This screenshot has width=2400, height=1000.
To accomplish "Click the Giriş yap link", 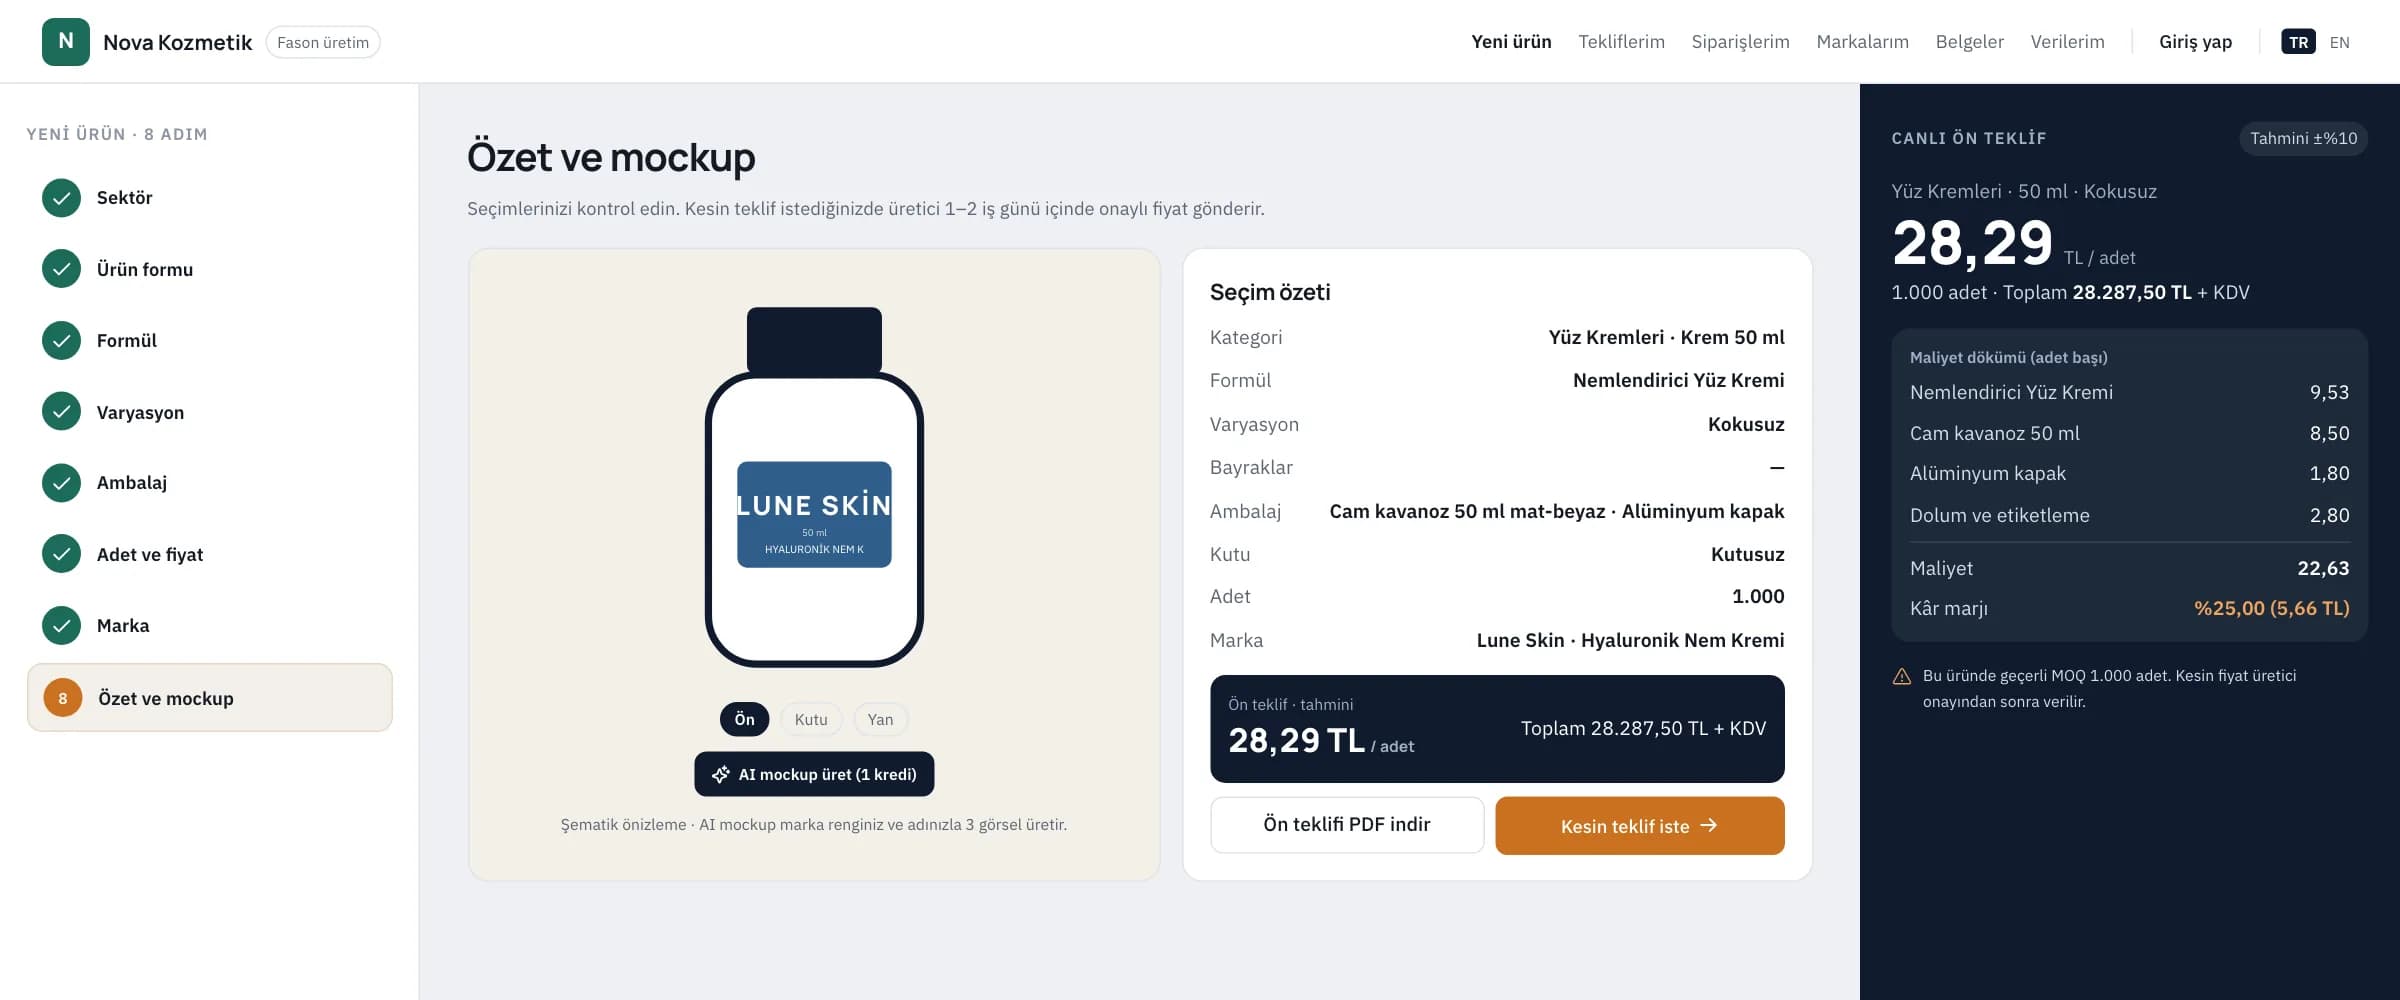I will (x=2195, y=42).
